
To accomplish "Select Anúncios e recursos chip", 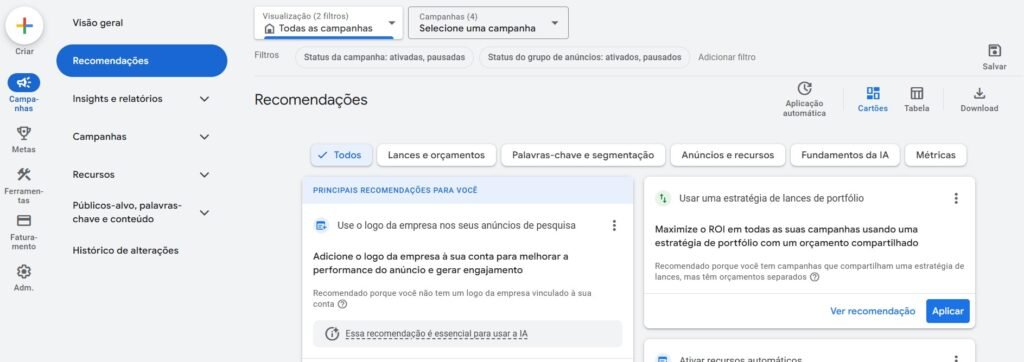I will pyautogui.click(x=728, y=155).
